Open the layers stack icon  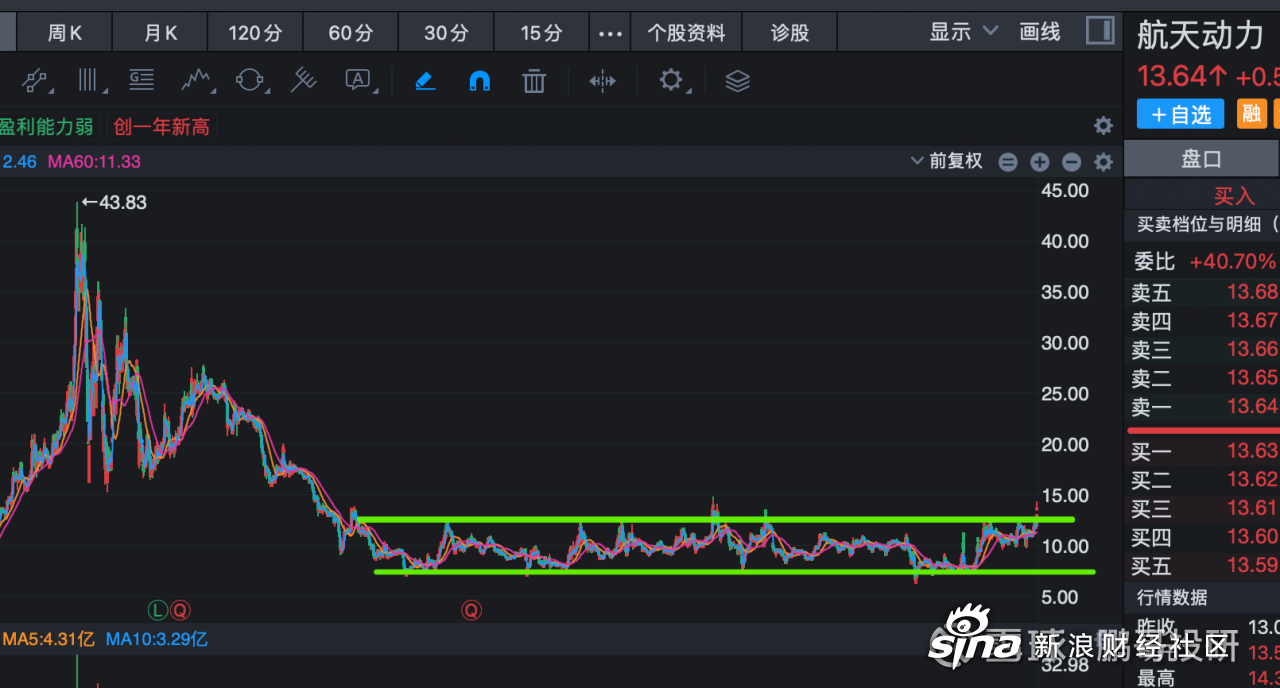pyautogui.click(x=737, y=81)
